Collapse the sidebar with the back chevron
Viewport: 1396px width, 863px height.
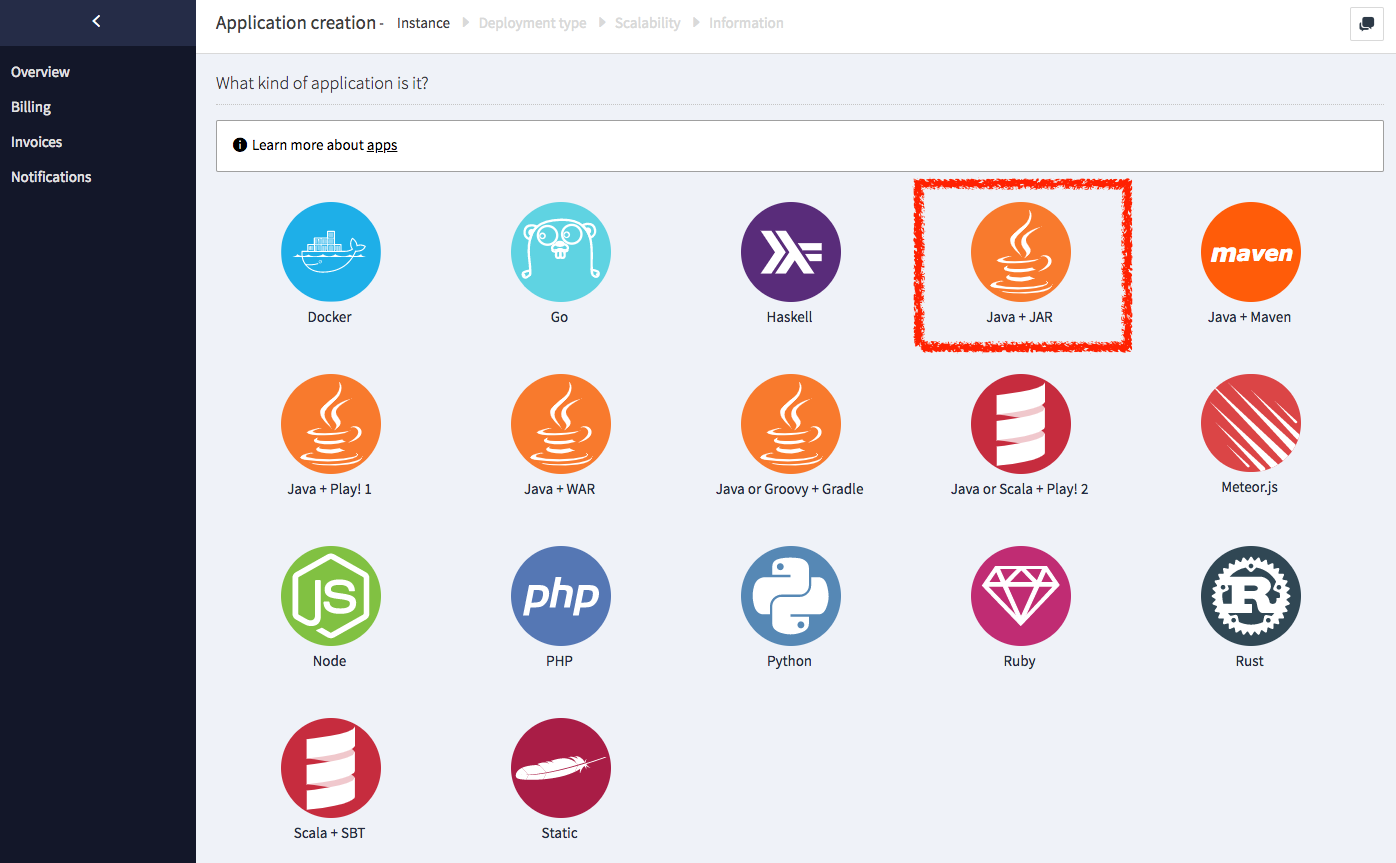tap(96, 21)
